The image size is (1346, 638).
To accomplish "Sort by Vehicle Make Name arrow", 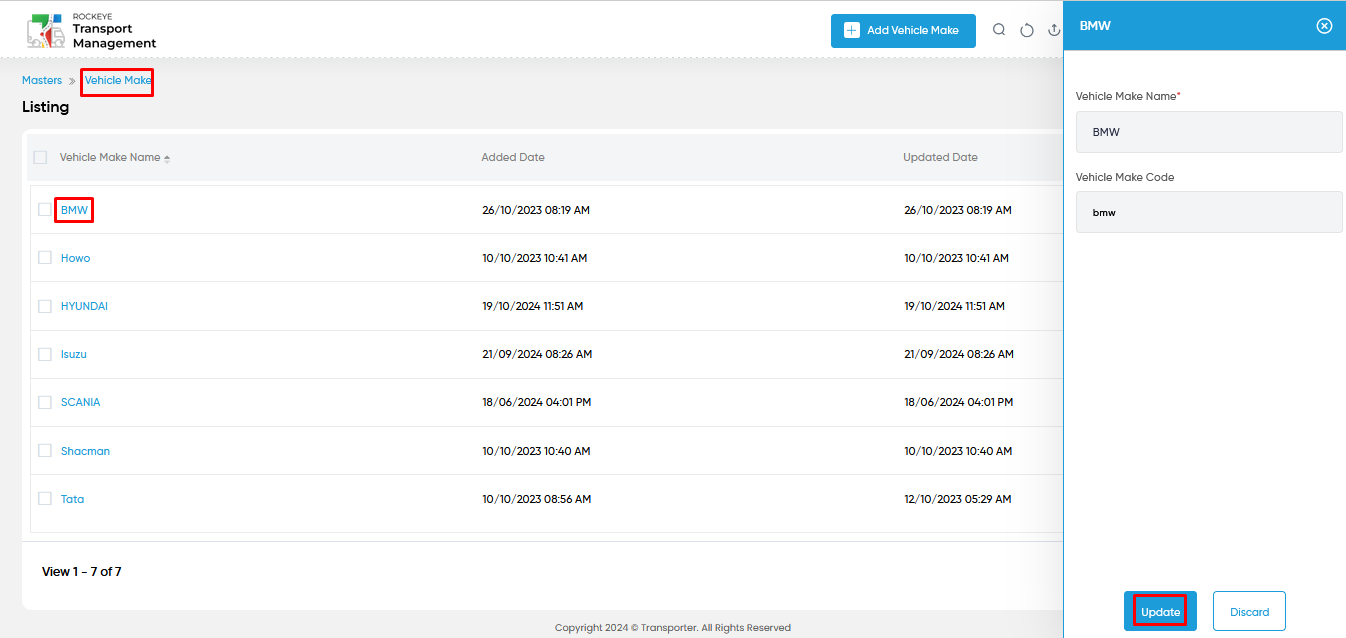I will (x=167, y=158).
